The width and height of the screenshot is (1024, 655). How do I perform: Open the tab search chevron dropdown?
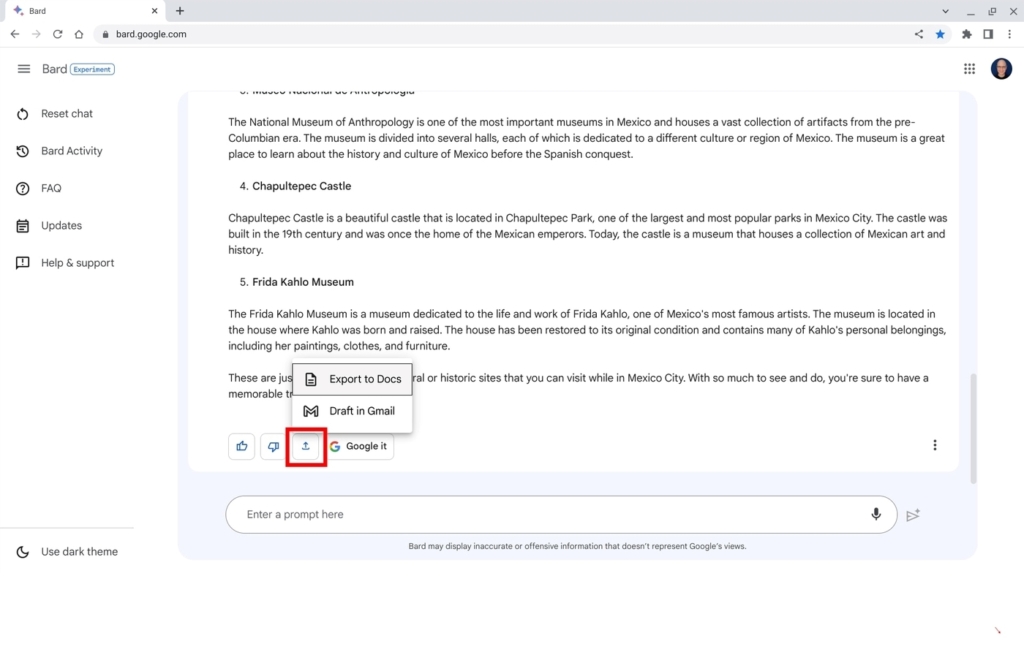[x=945, y=11]
